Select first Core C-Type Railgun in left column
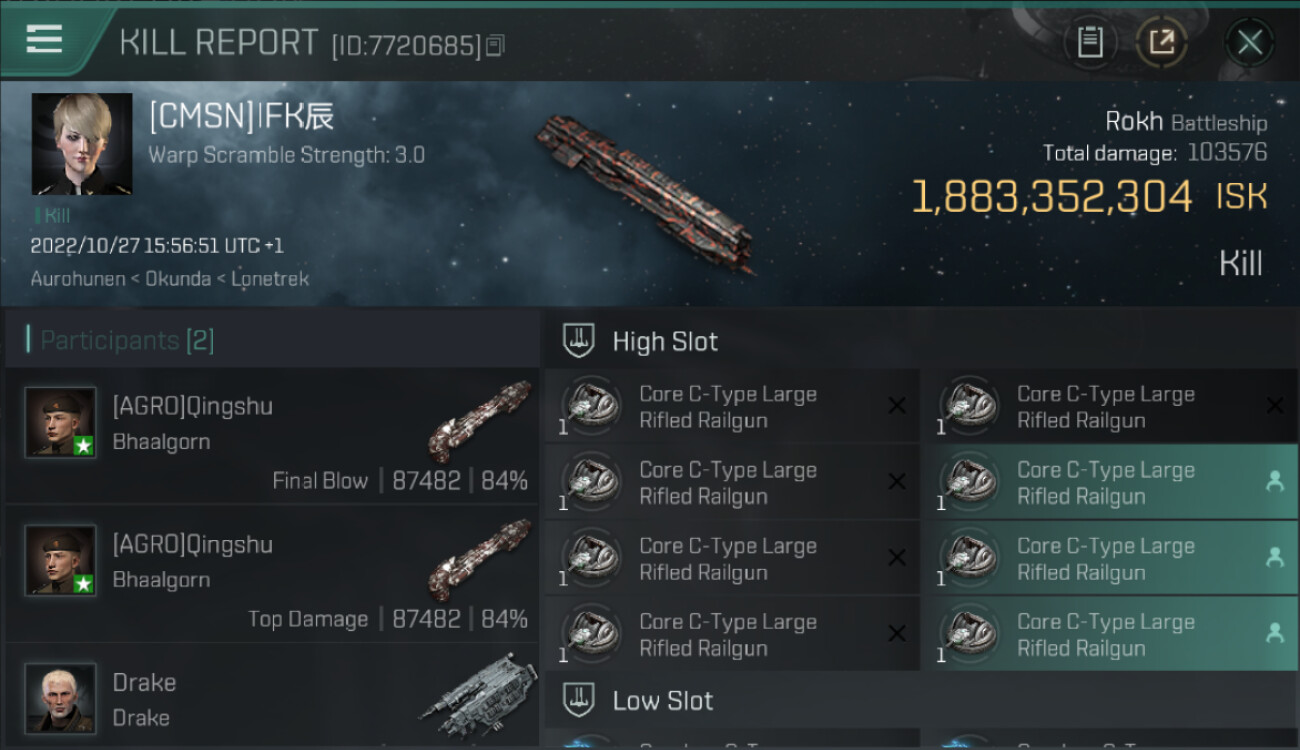Screen dimensions: 1300x750 point(731,407)
